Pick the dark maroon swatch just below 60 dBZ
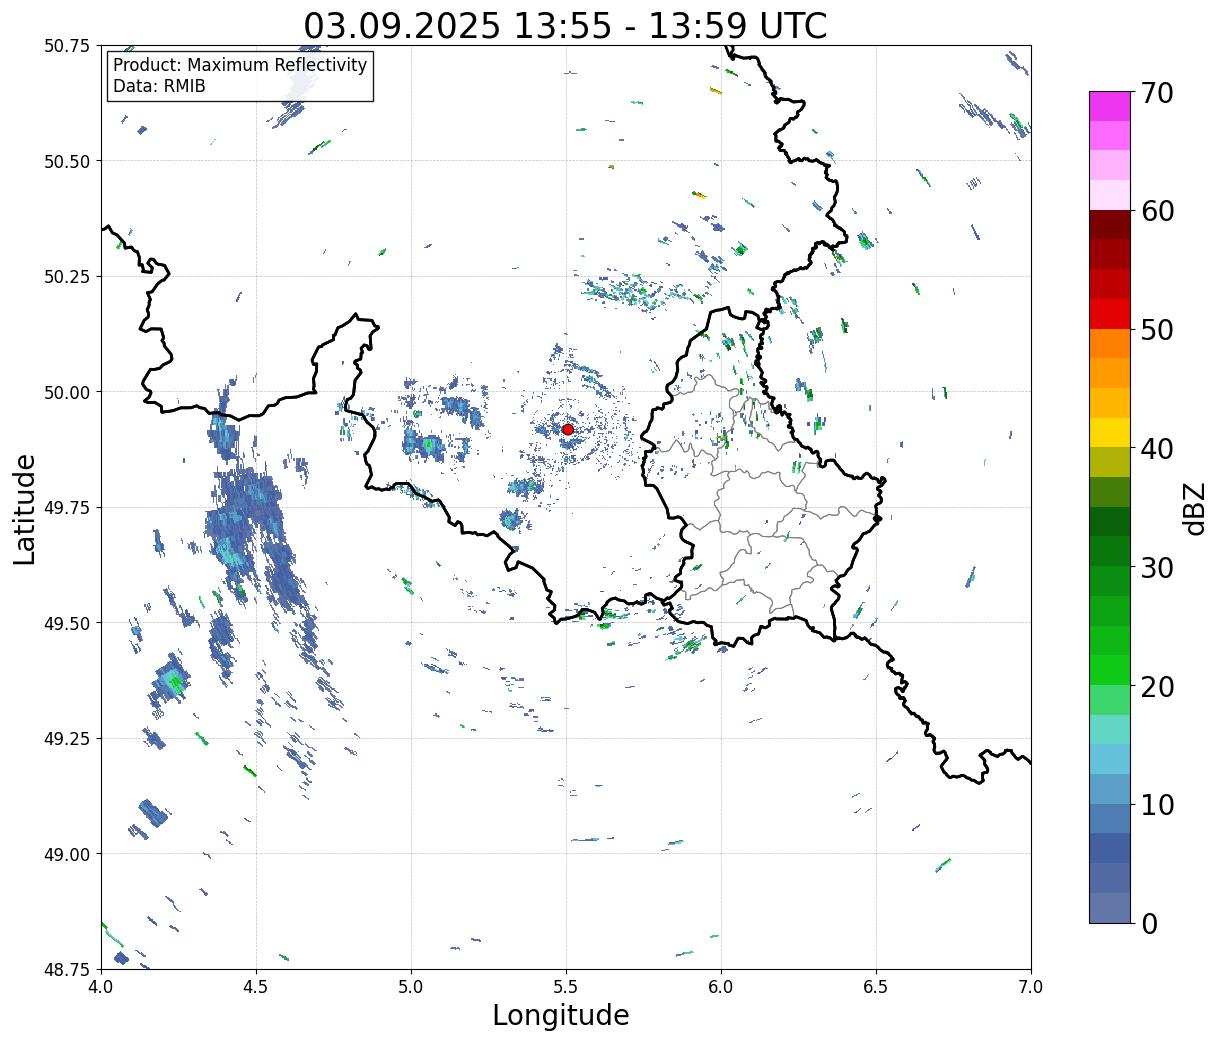 1110,225
